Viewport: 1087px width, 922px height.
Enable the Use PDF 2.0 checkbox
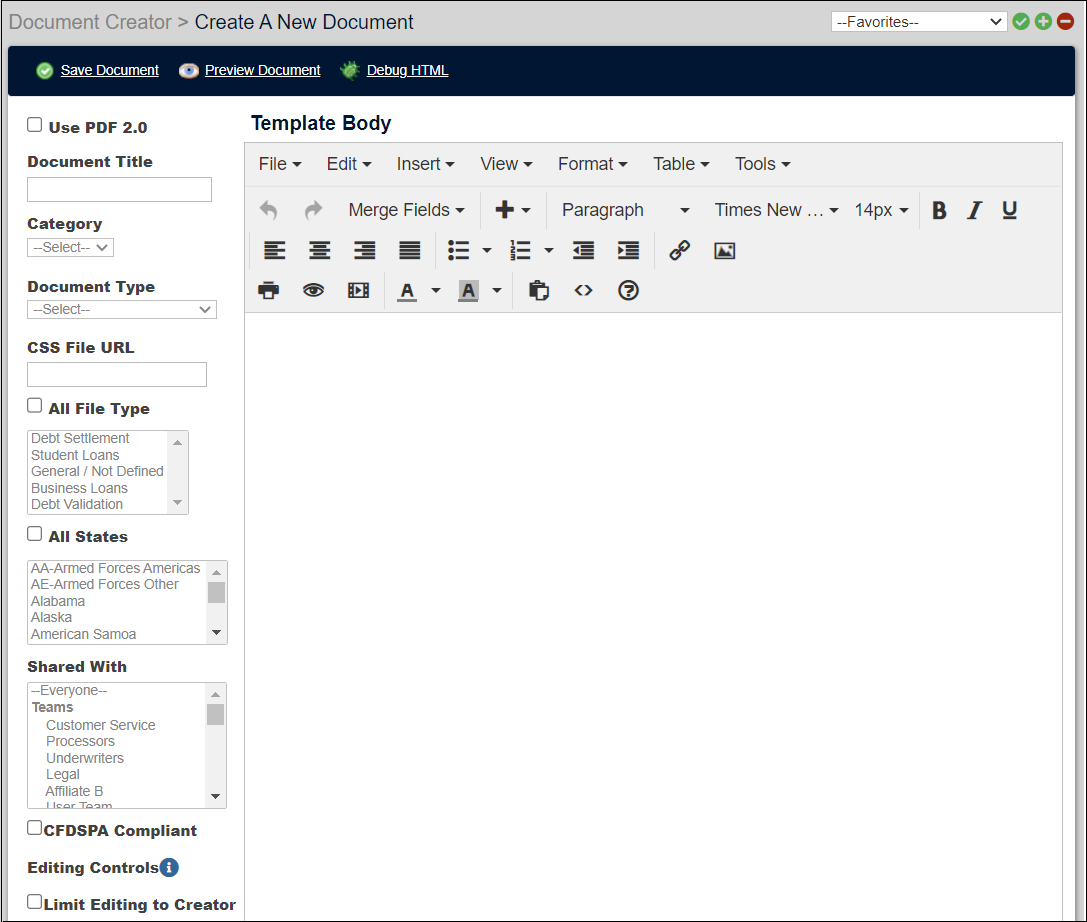click(x=34, y=124)
